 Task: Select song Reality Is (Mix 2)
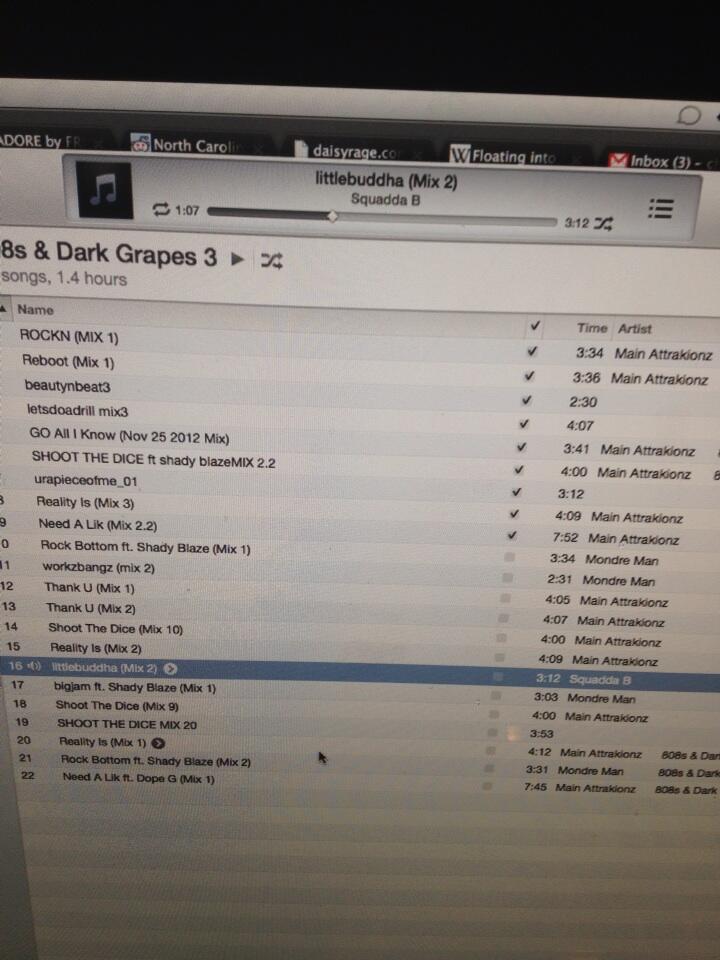(x=96, y=648)
